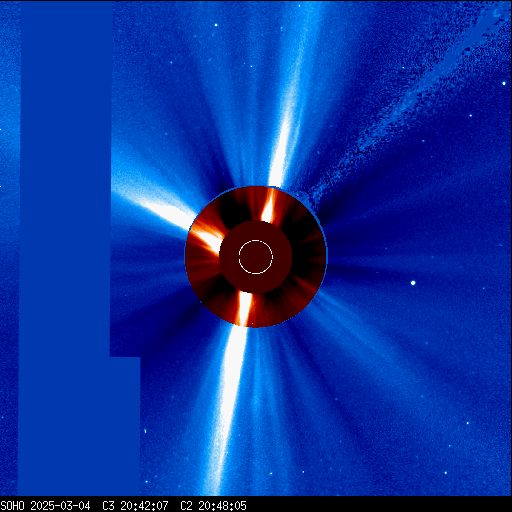Click the star near the top left center

(216, 25)
